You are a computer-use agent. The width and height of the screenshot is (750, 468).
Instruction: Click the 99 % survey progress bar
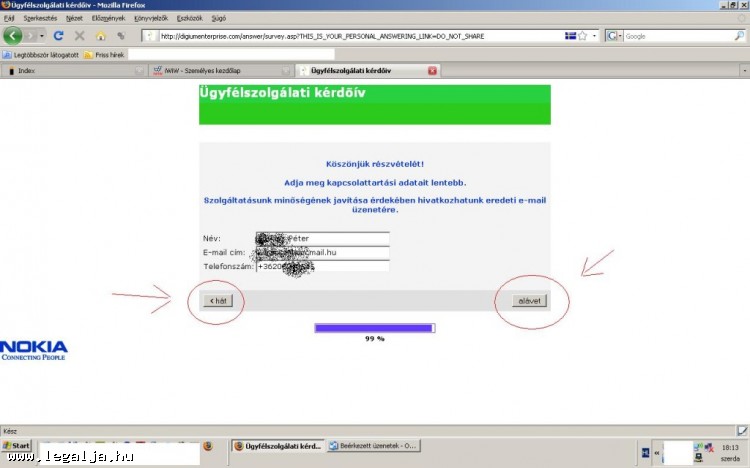(374, 327)
